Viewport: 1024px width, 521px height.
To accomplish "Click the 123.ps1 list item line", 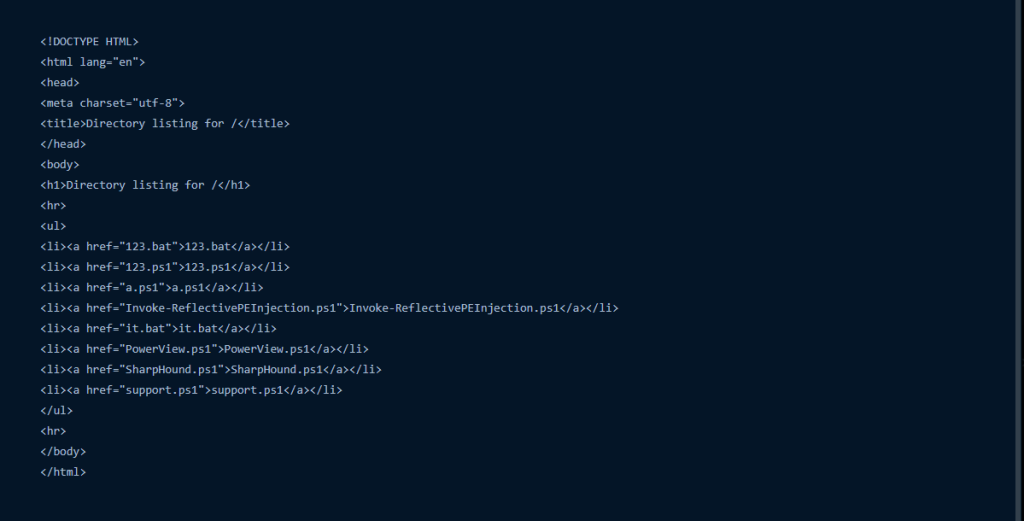I will click(165, 267).
